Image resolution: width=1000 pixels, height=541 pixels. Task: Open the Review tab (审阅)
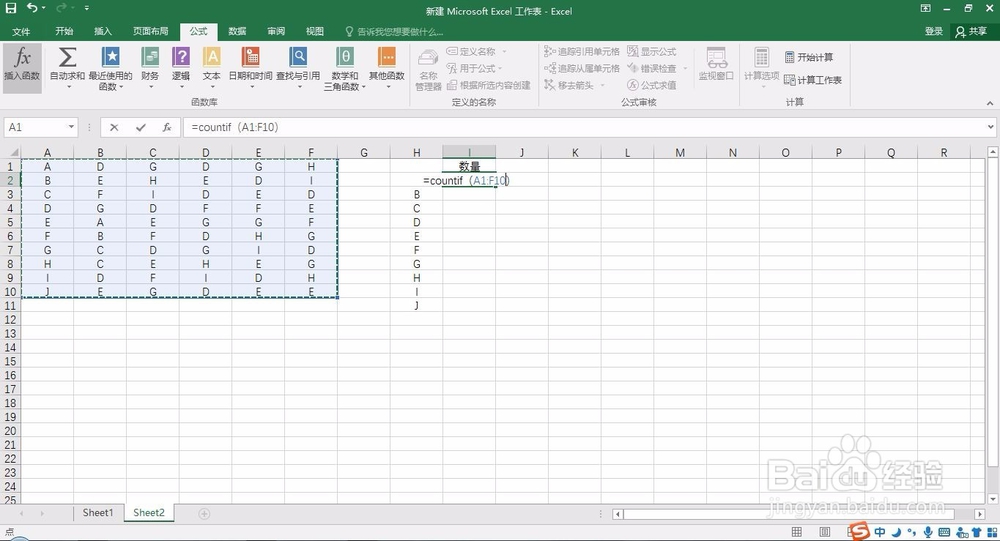pos(276,31)
